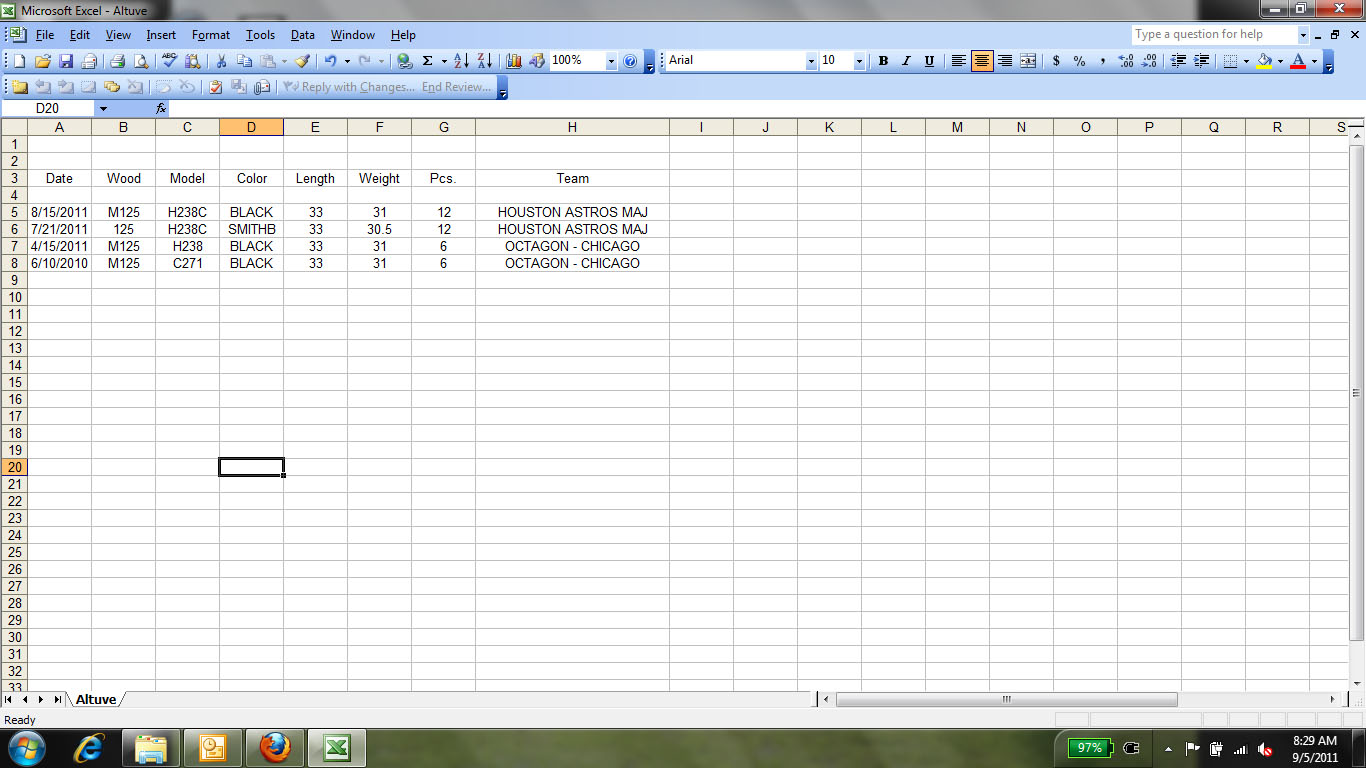Toggle Merge and Center
Screen dimensions: 1366x768
1028,61
